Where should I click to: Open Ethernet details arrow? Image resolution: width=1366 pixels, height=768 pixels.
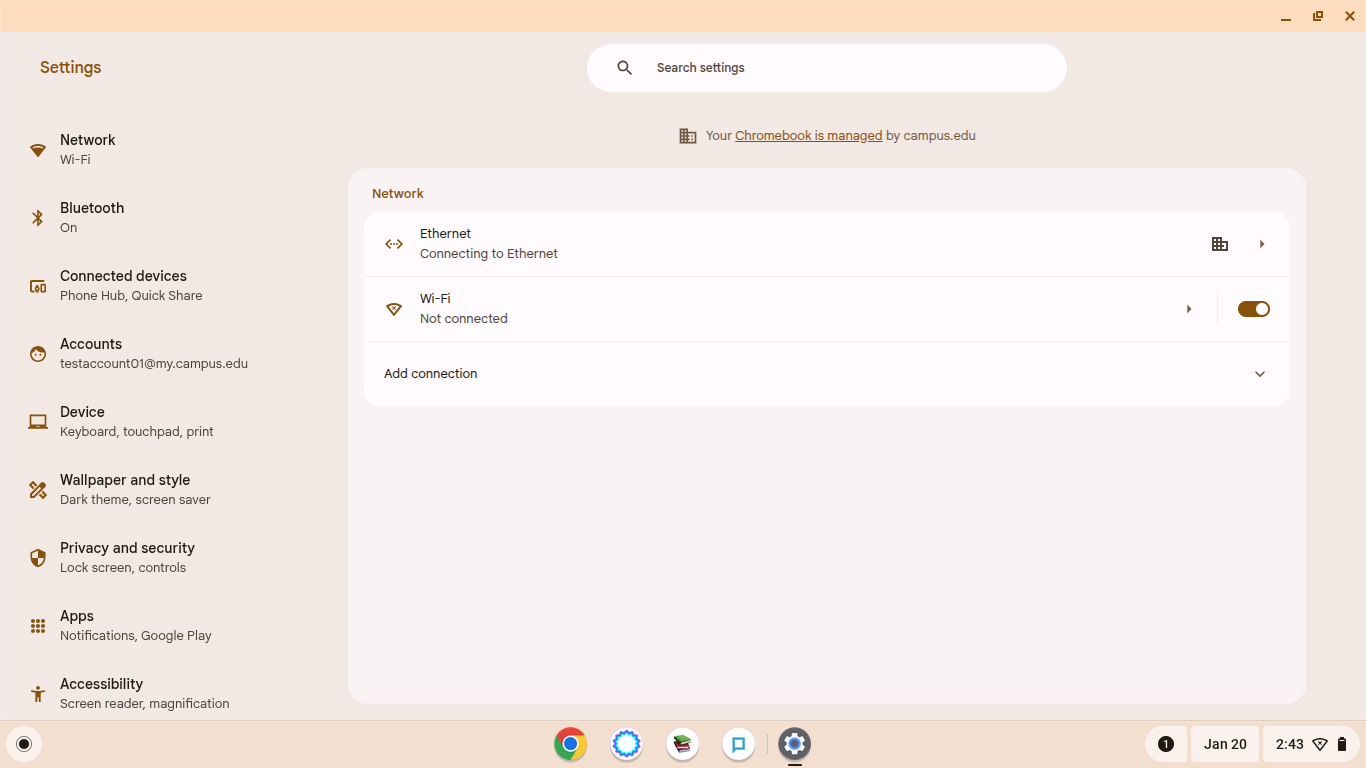point(1262,244)
